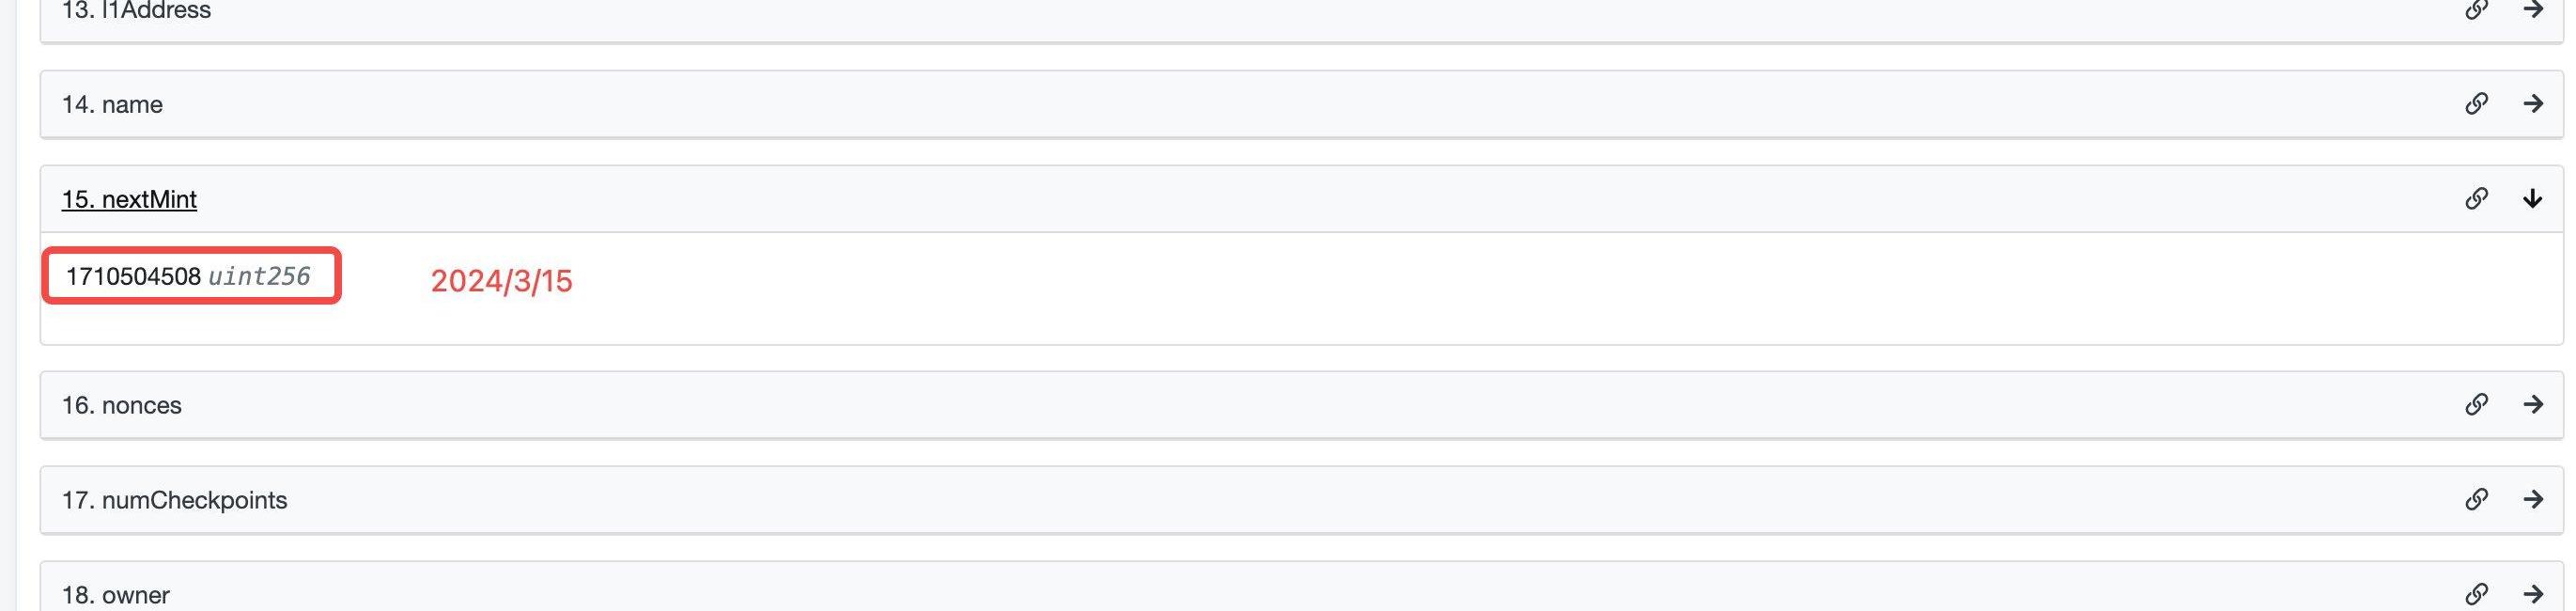Copy permalink icon for nextMint row
Image resolution: width=2576 pixels, height=611 pixels.
2476,199
